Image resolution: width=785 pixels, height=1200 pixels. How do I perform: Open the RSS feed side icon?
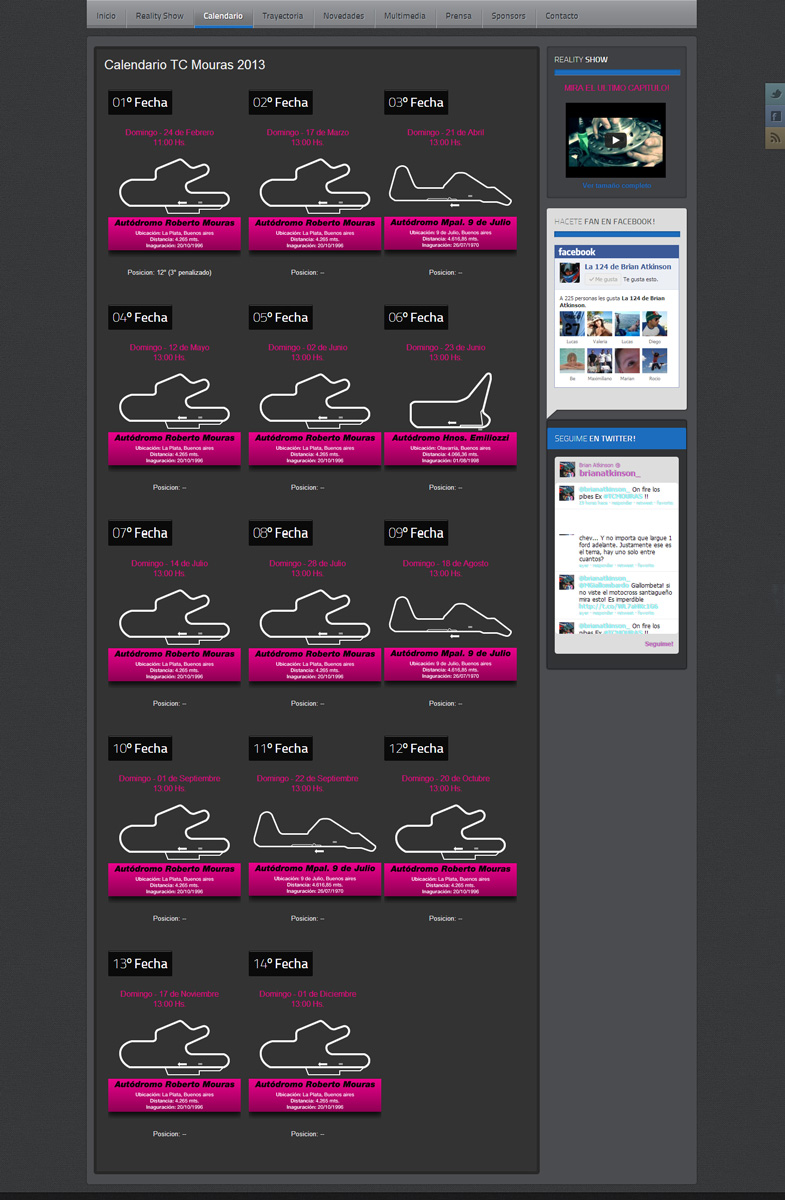(775, 139)
